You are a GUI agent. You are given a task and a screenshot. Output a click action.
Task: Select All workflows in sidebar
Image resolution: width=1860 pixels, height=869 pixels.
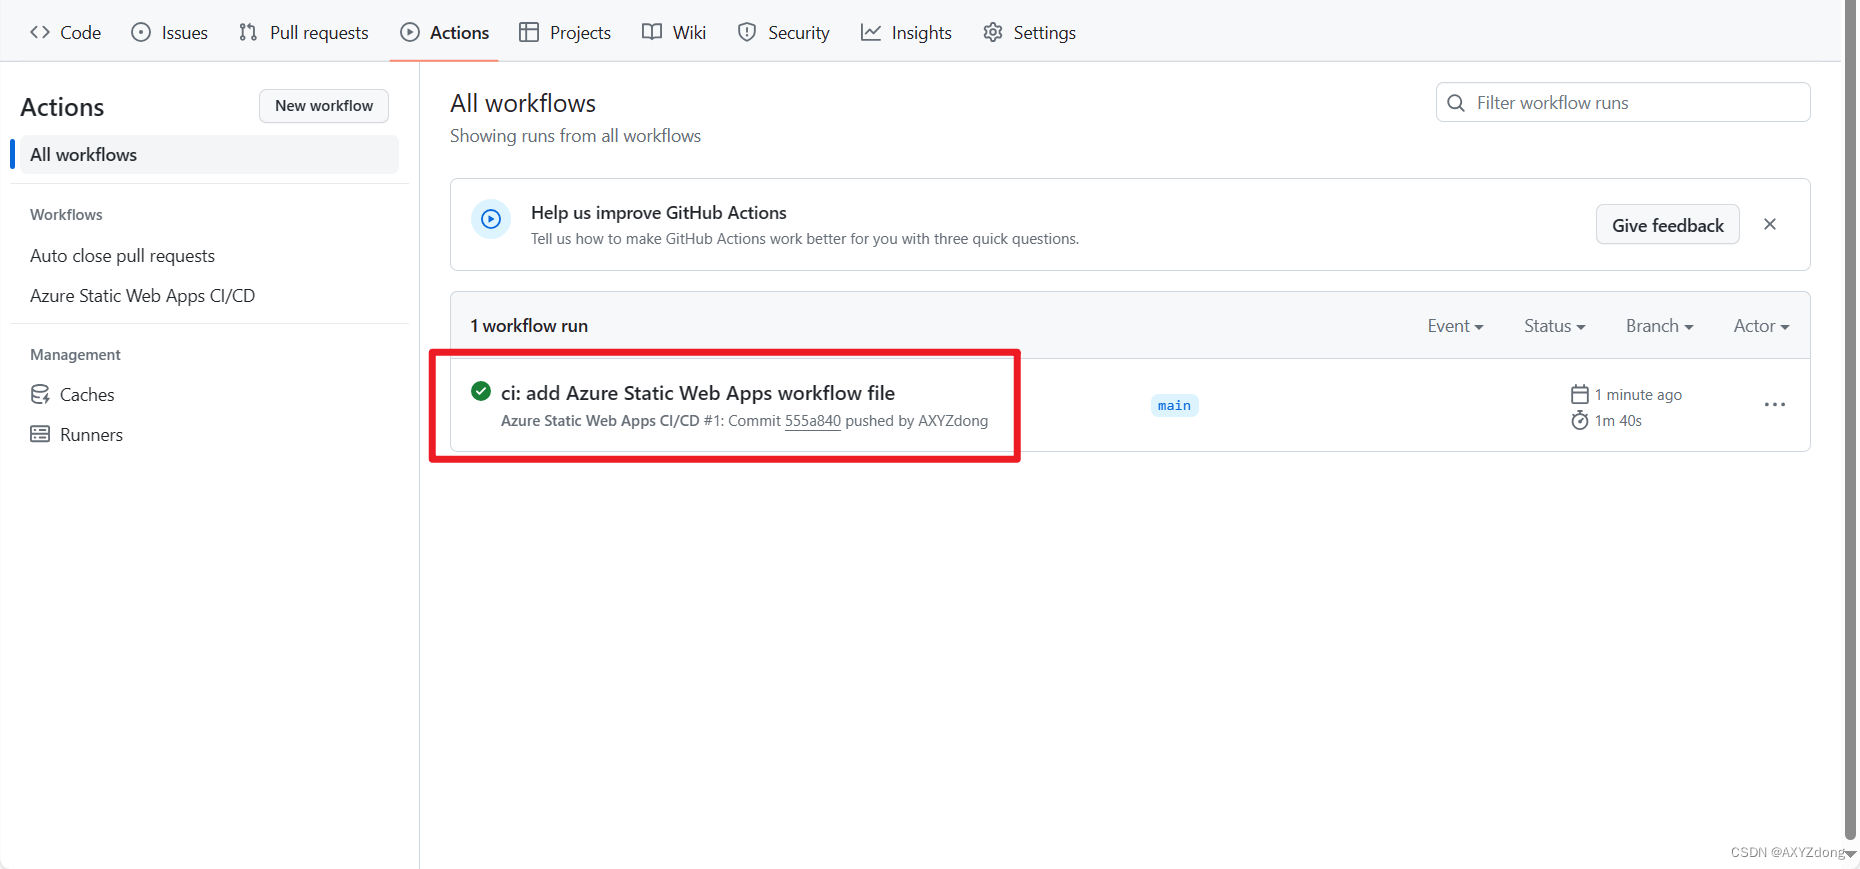(x=209, y=155)
